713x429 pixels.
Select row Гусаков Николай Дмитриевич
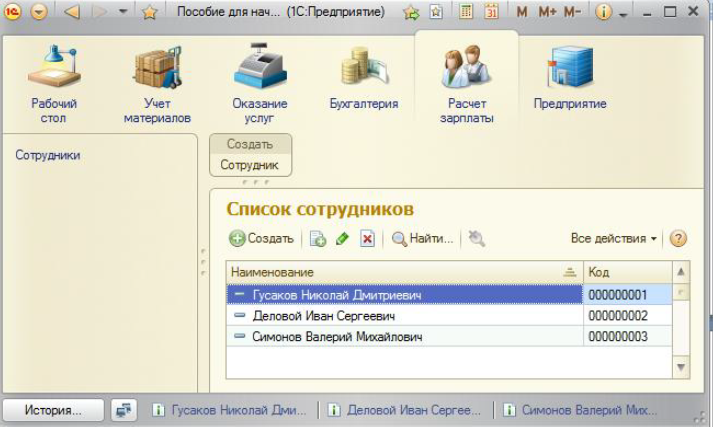[405, 295]
